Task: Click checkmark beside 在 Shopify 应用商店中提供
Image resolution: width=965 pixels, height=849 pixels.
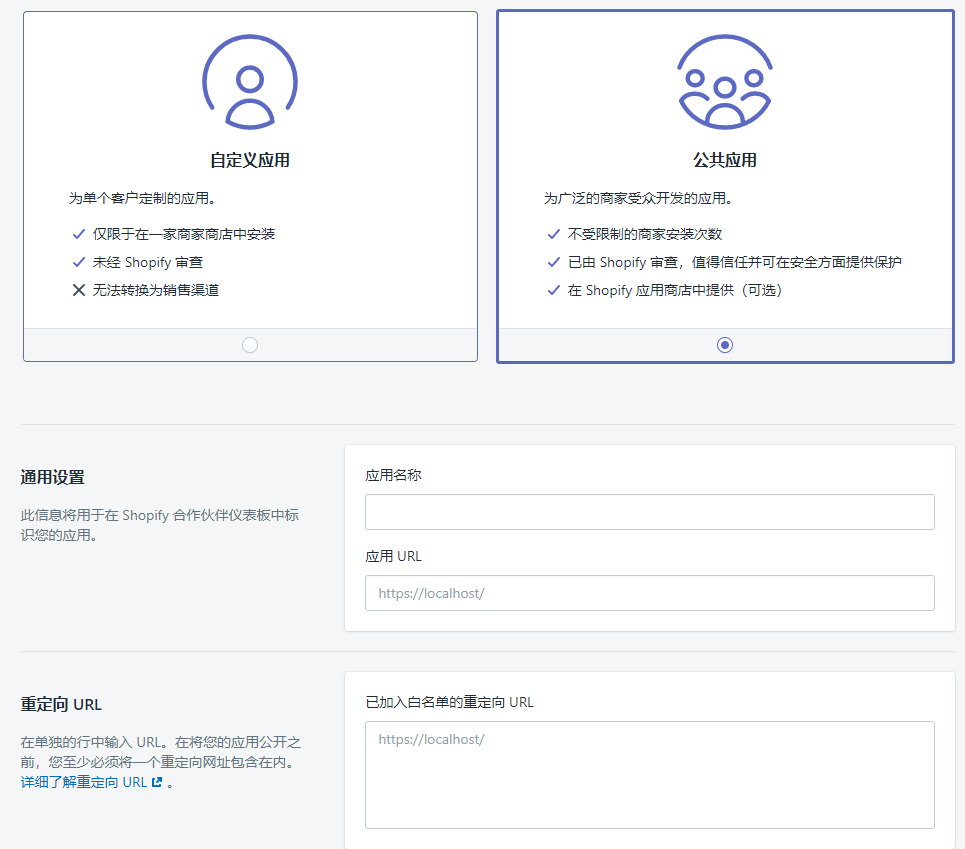Action: [554, 290]
